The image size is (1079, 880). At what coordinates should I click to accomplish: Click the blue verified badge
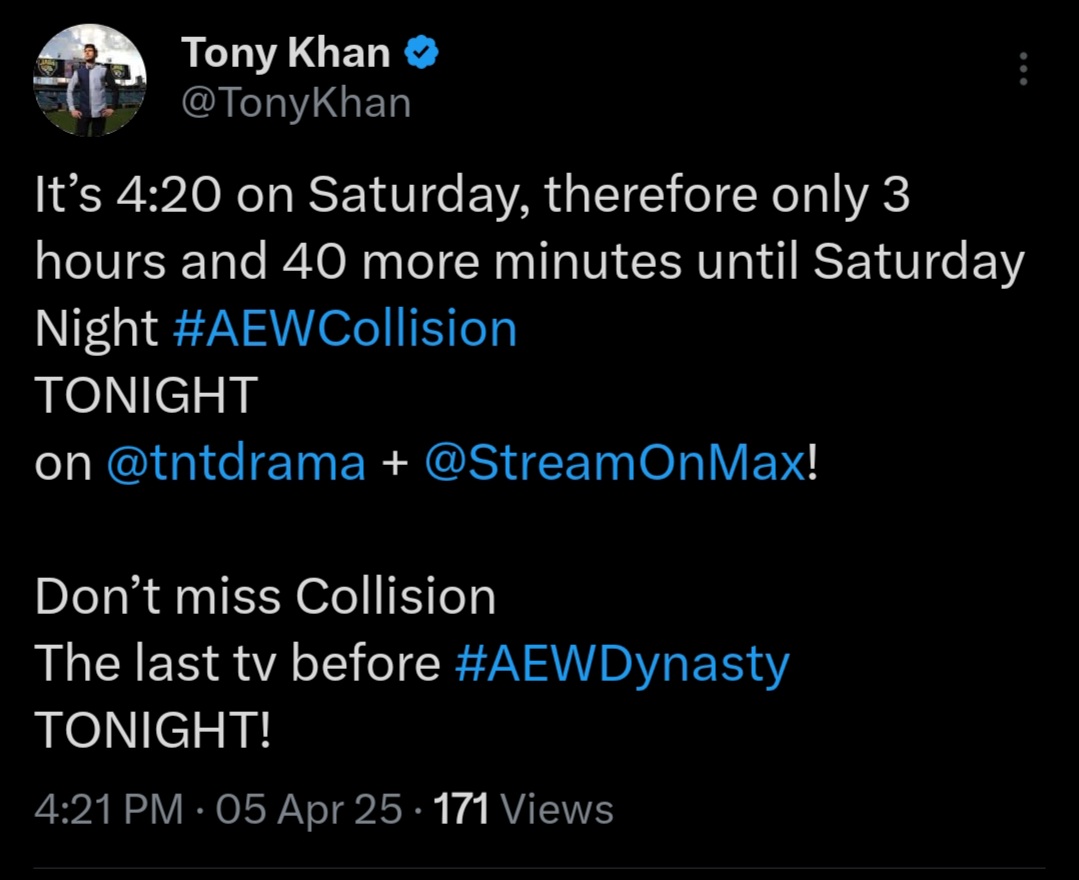[x=422, y=53]
